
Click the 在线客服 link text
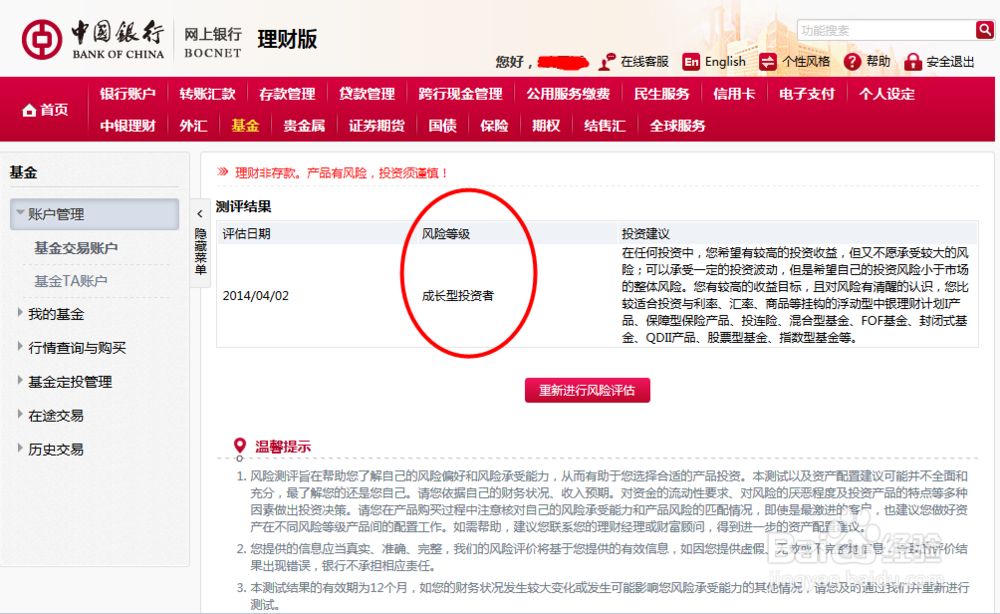pos(644,61)
